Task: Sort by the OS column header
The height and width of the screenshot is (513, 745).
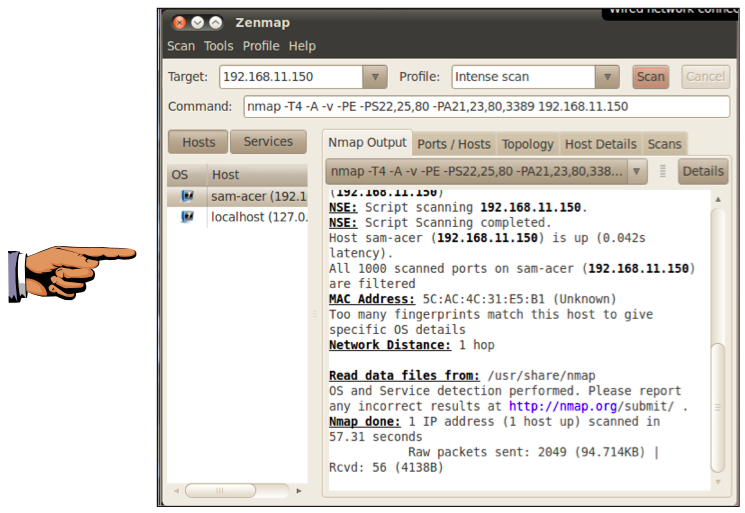Action: pyautogui.click(x=187, y=175)
